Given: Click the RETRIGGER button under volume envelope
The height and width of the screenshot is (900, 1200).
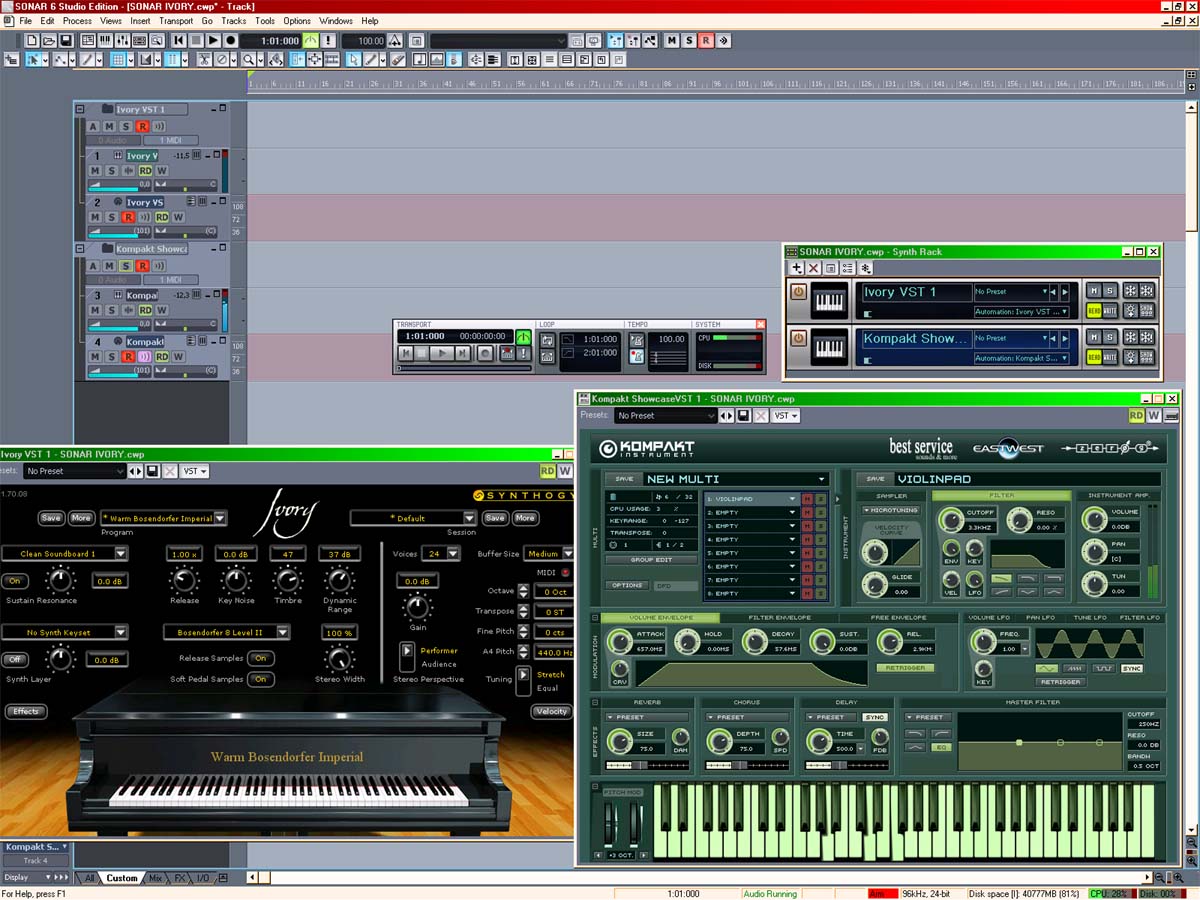Looking at the screenshot, I should click(x=904, y=668).
